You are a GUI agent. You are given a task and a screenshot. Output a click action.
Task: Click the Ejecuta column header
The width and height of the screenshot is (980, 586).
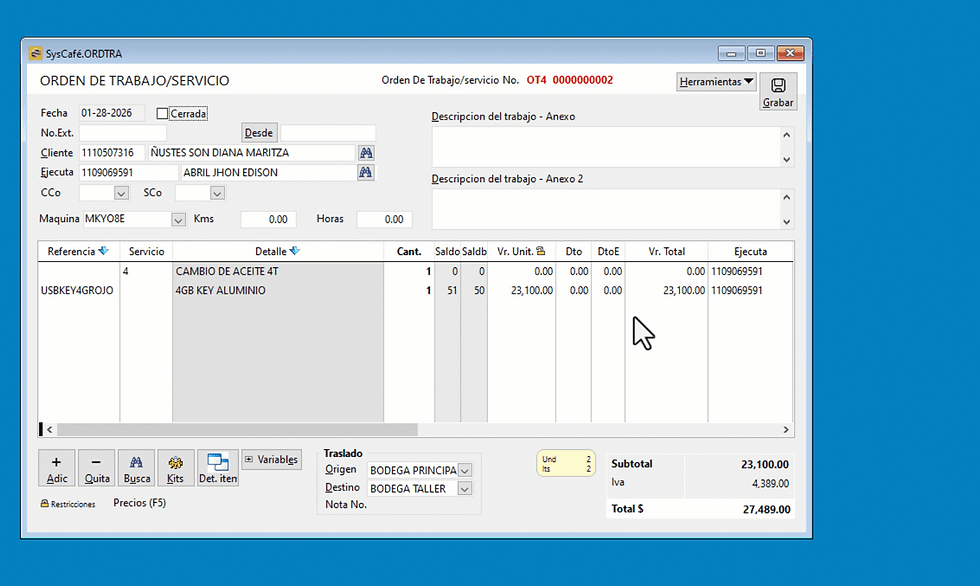coord(751,251)
